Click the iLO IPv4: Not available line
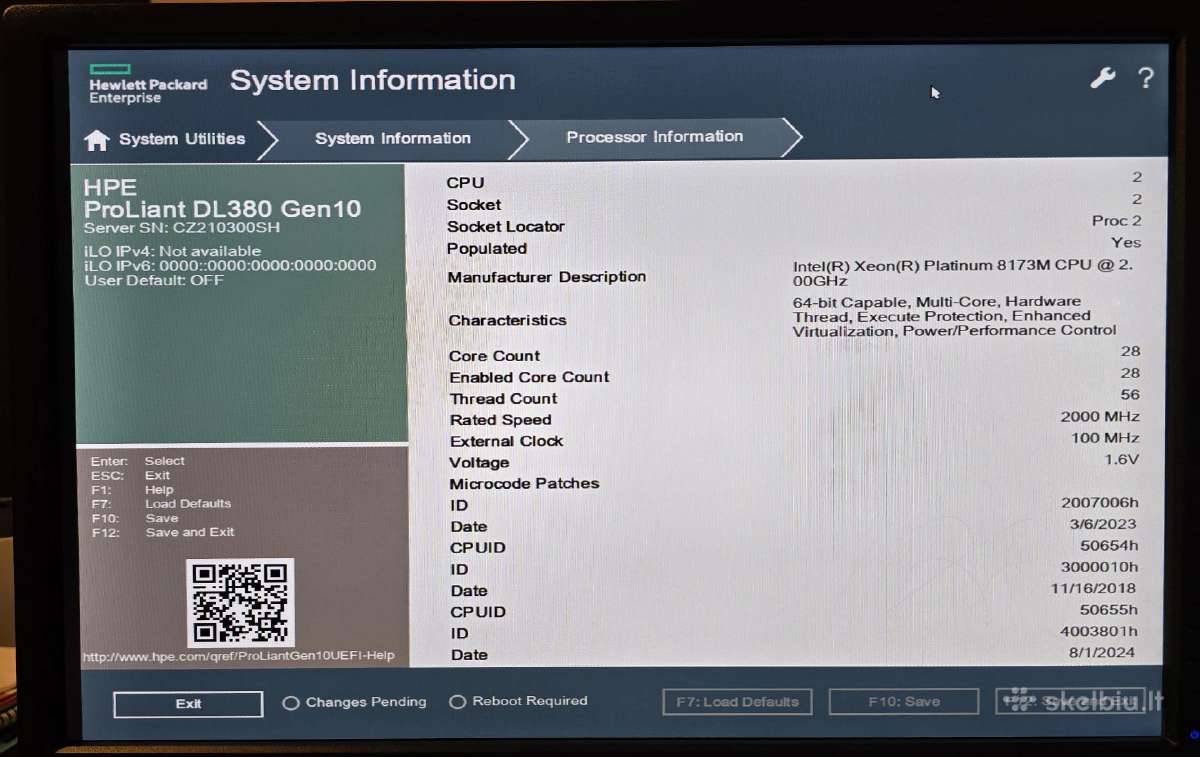 pos(172,251)
